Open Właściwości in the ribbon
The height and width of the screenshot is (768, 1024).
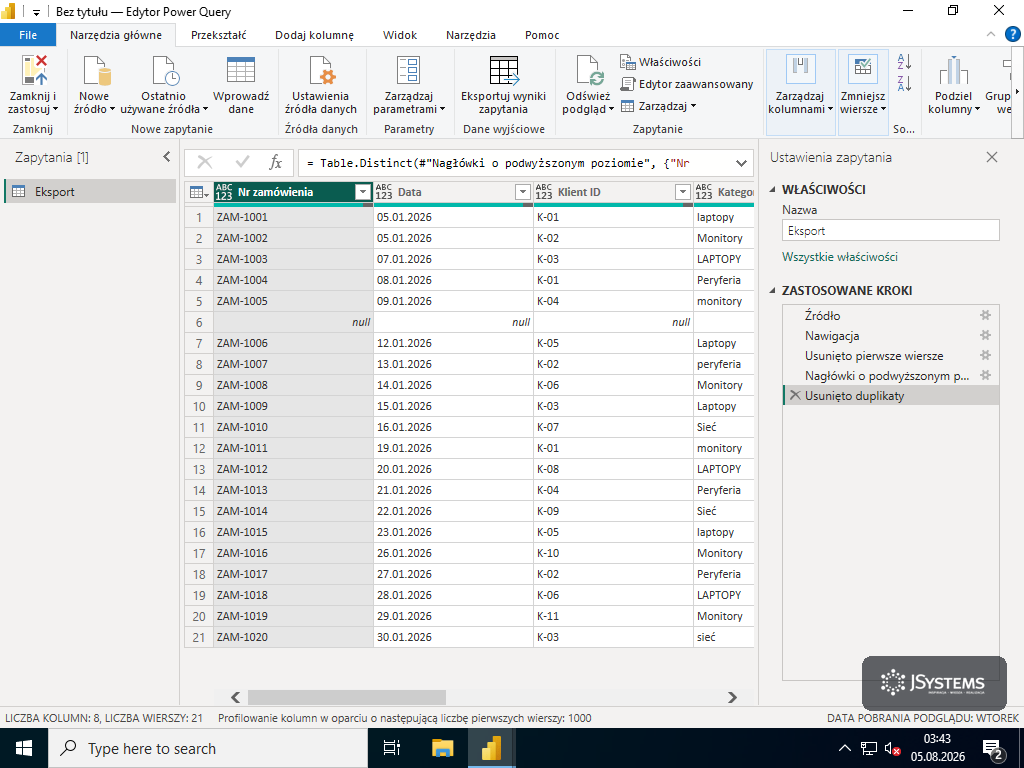click(660, 62)
